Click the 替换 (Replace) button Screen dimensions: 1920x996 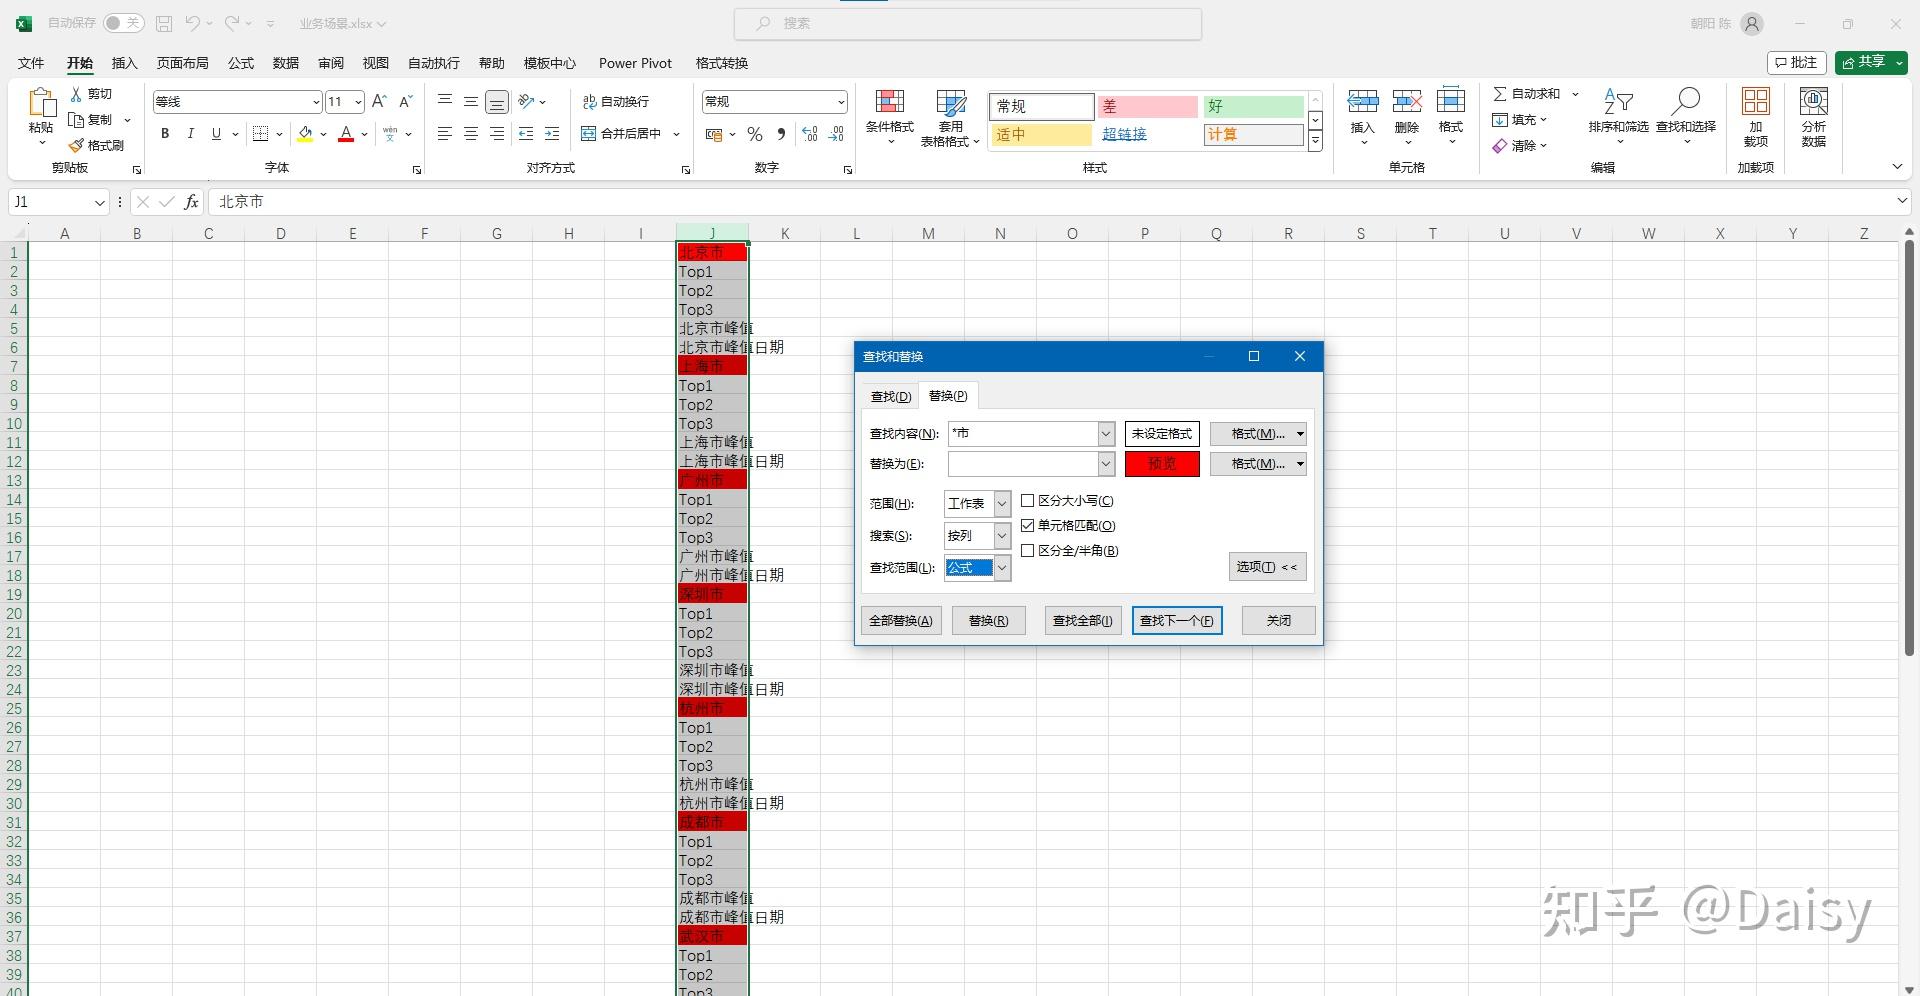(x=988, y=621)
